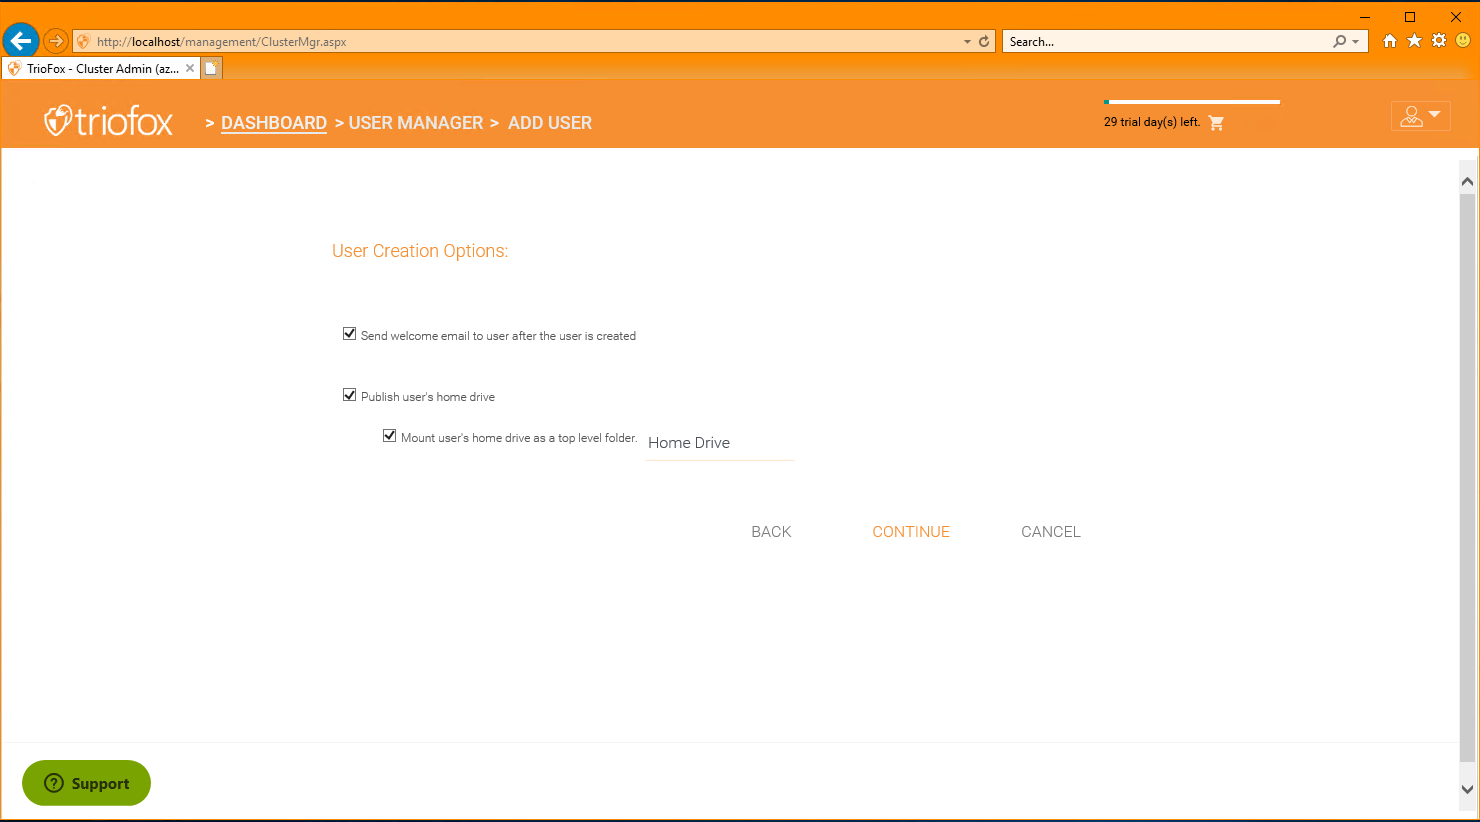Toggle Mount home drive as top folder checkbox

coord(390,436)
